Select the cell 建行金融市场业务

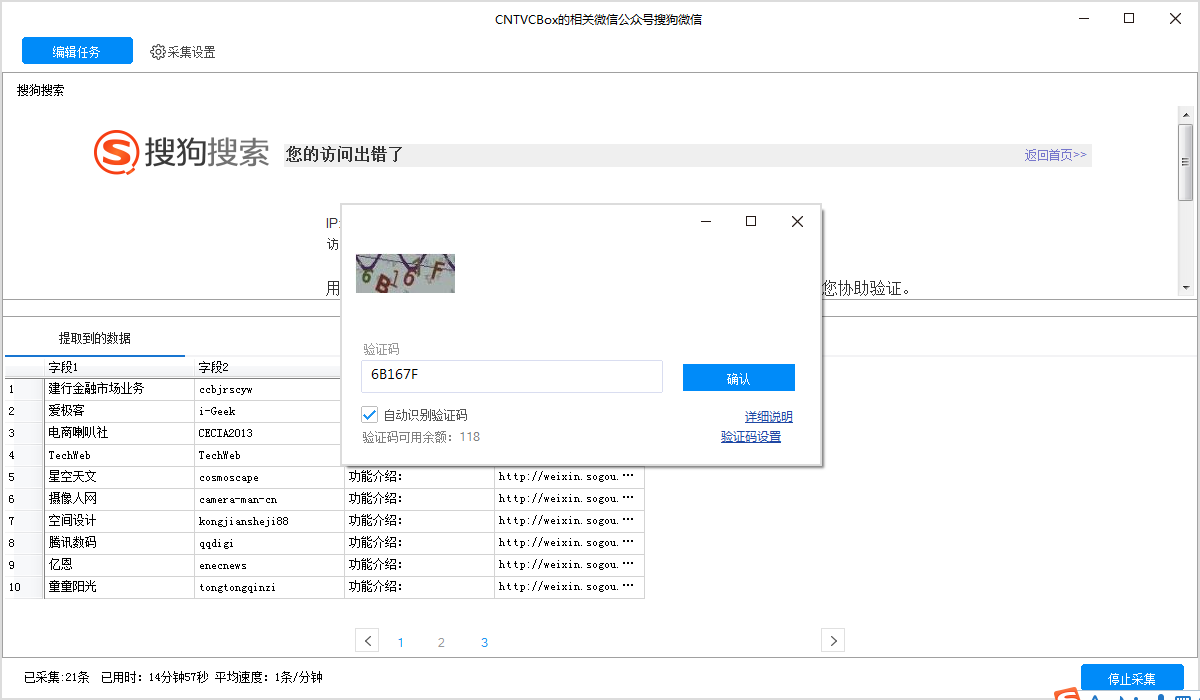click(119, 388)
